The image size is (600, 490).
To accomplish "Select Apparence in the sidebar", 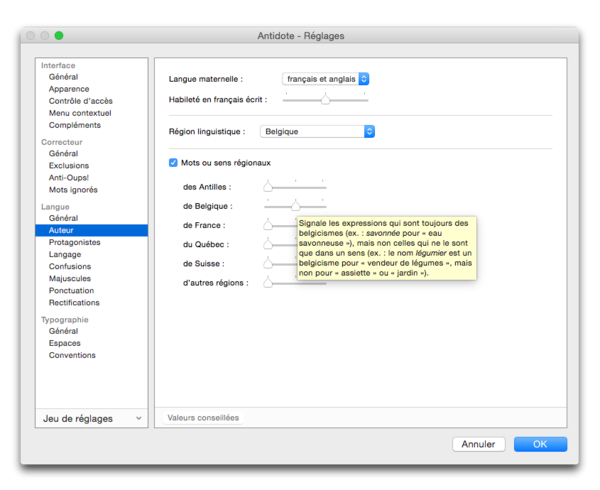I will pos(69,89).
